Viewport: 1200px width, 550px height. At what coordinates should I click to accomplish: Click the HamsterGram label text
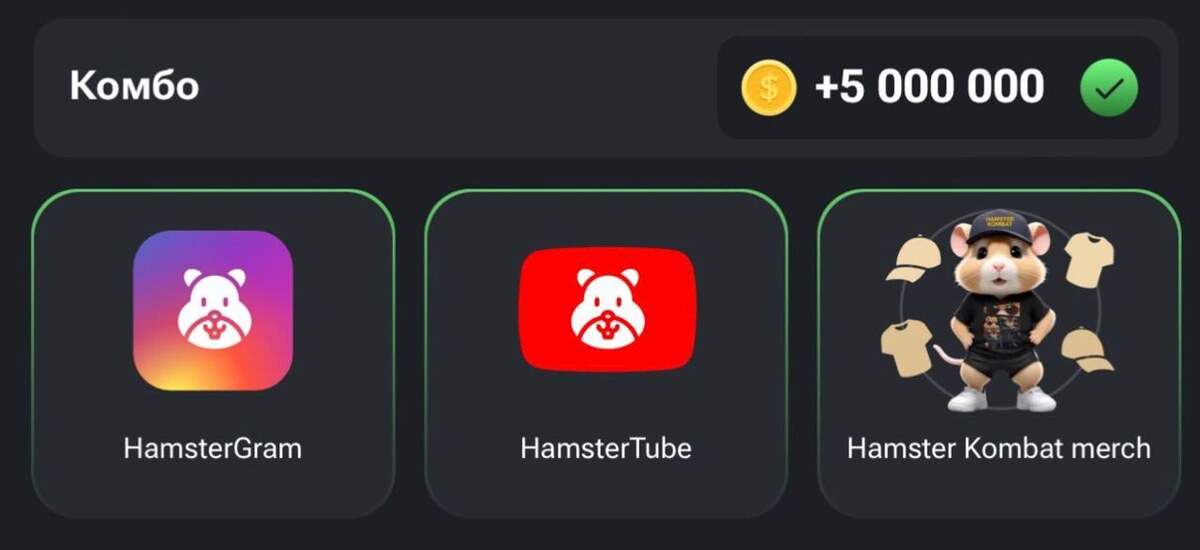click(213, 448)
